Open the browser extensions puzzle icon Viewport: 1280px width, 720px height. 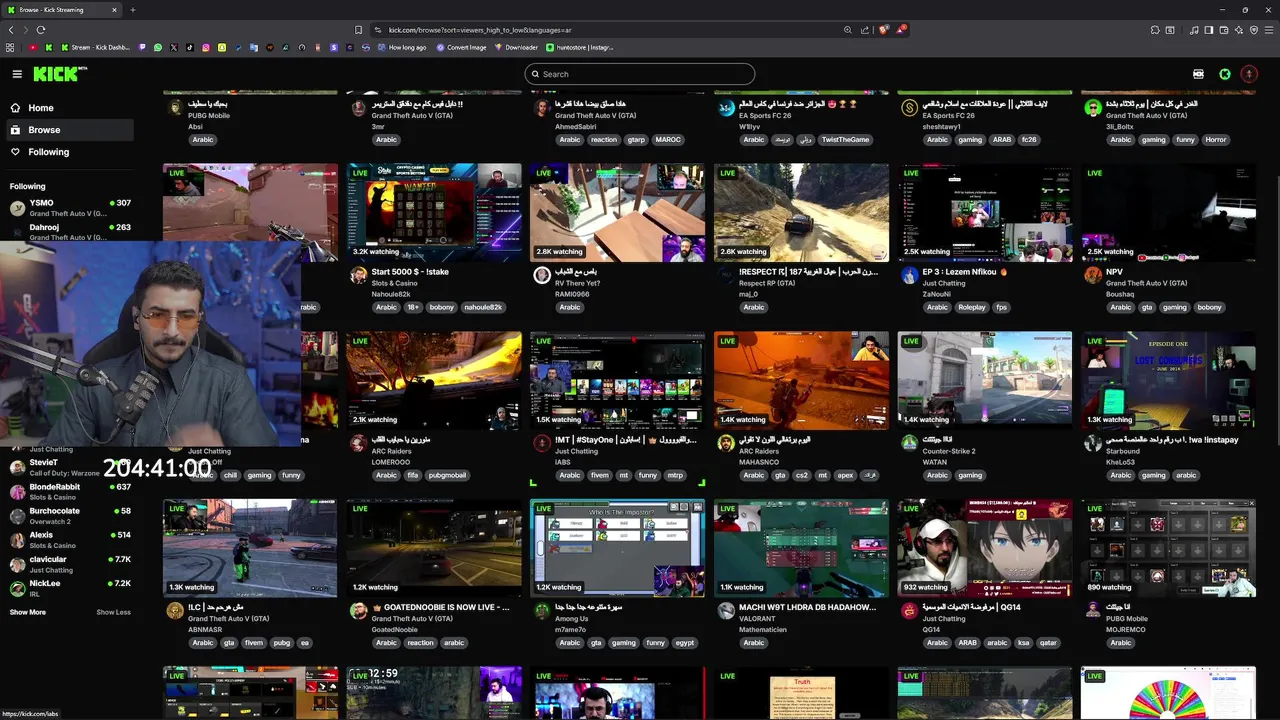click(x=1155, y=30)
